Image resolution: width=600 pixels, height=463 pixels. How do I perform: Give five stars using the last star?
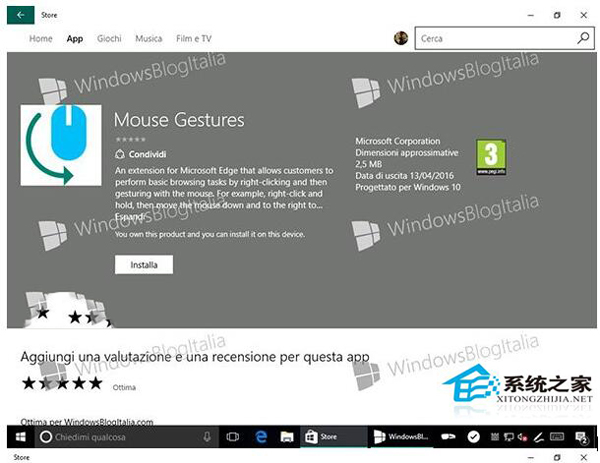pos(96,383)
